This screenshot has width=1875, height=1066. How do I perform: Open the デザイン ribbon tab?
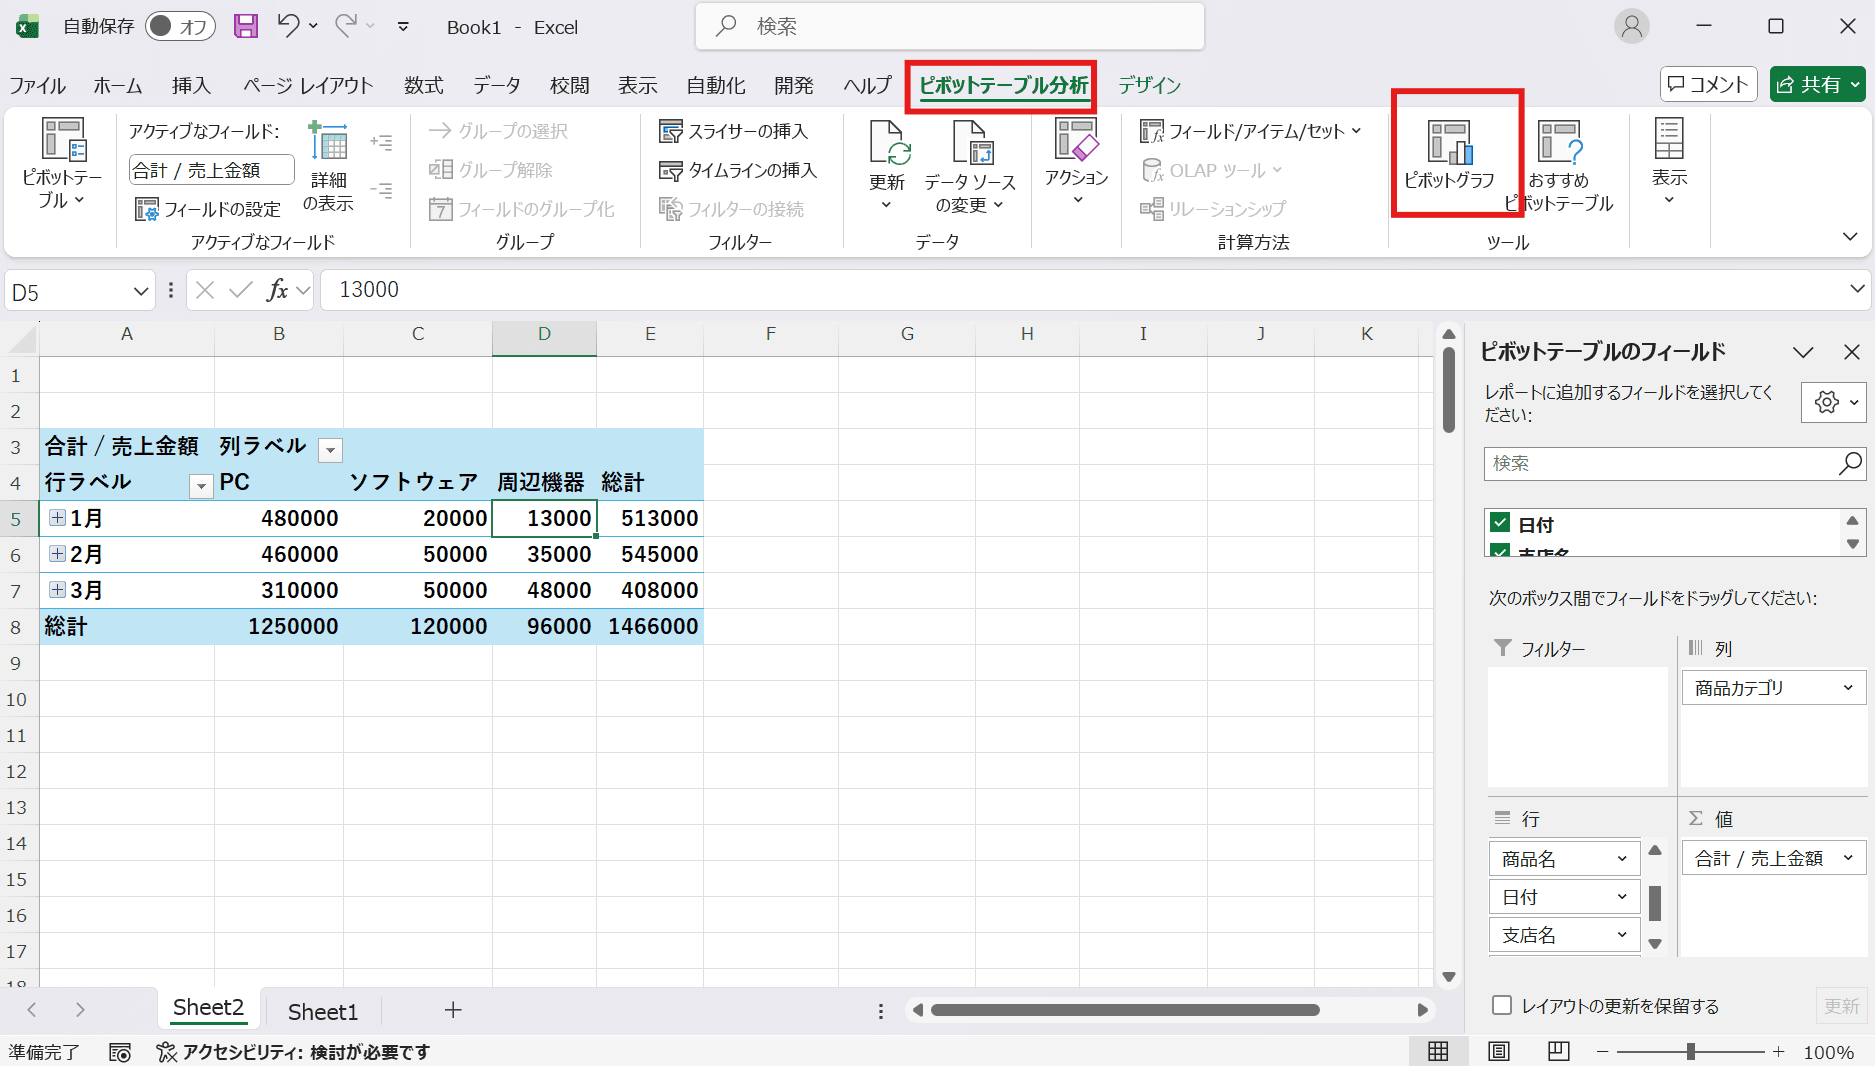coord(1149,85)
